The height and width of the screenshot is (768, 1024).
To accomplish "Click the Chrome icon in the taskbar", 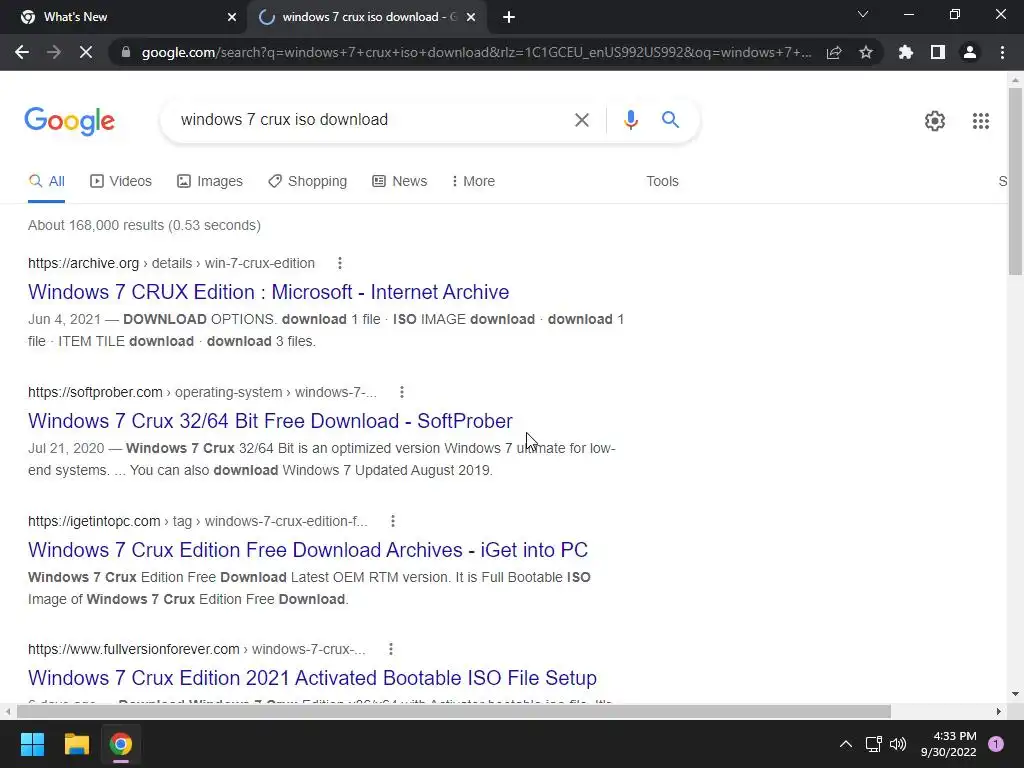I will click(x=120, y=744).
